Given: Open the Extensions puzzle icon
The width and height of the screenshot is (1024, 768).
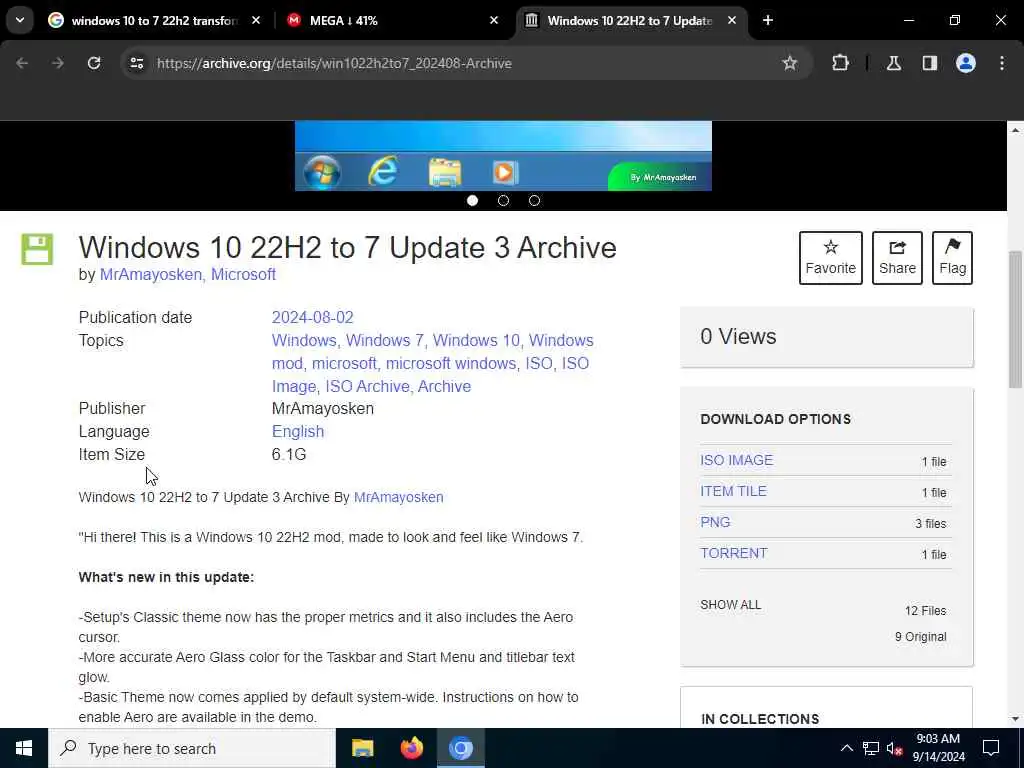Looking at the screenshot, I should (840, 63).
